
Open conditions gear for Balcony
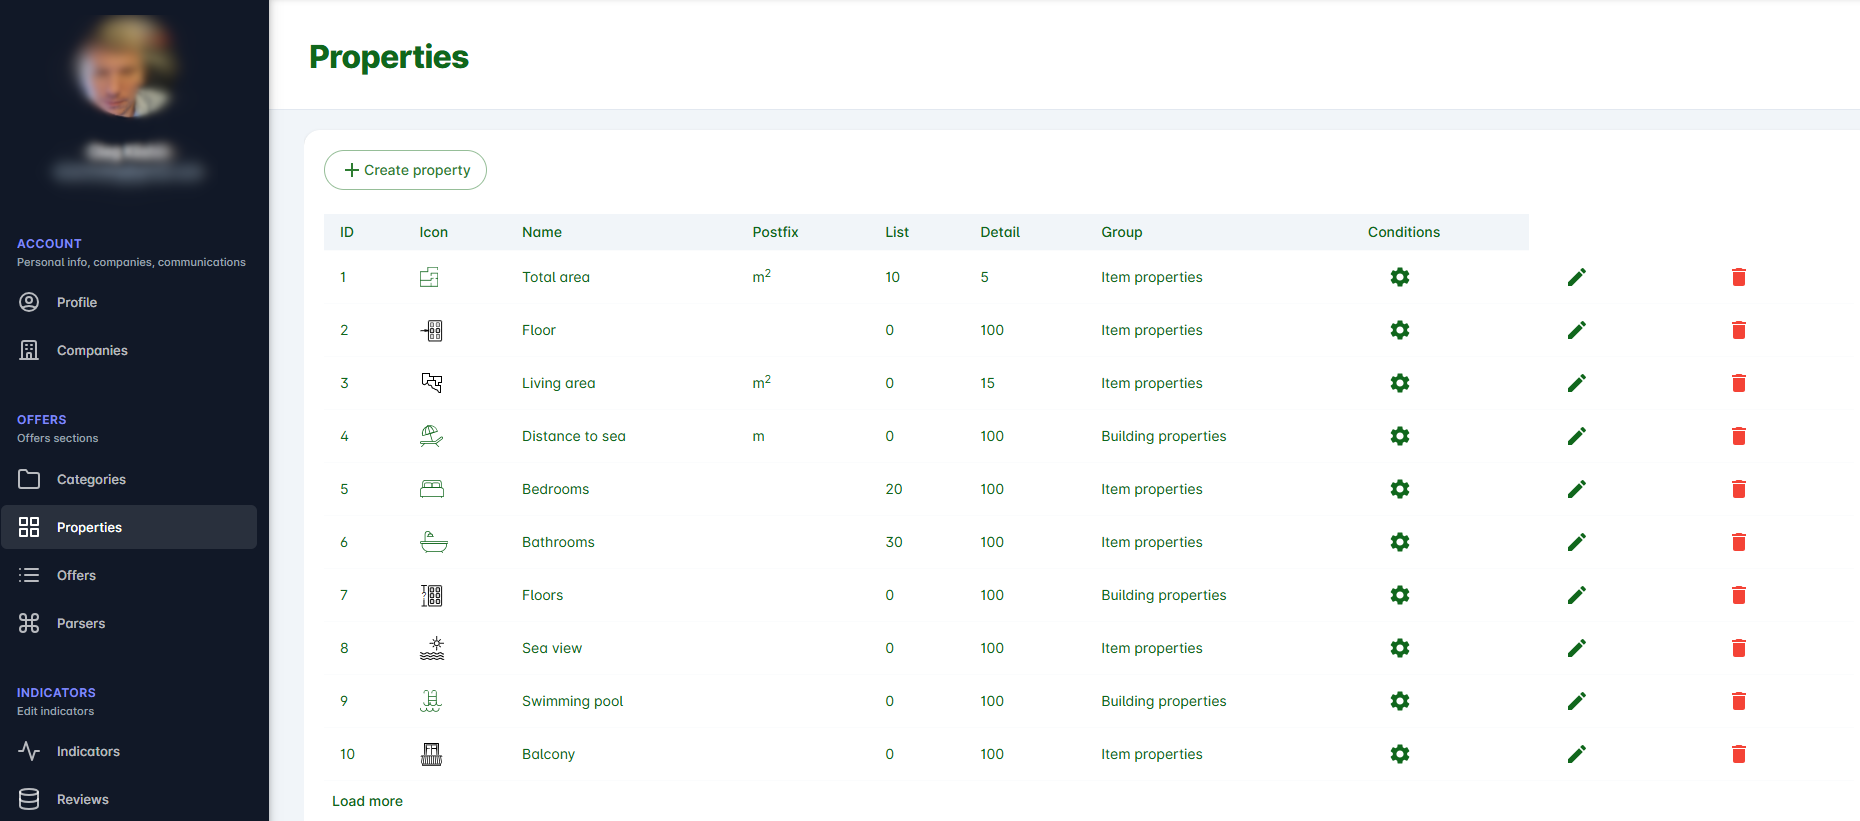pos(1400,754)
